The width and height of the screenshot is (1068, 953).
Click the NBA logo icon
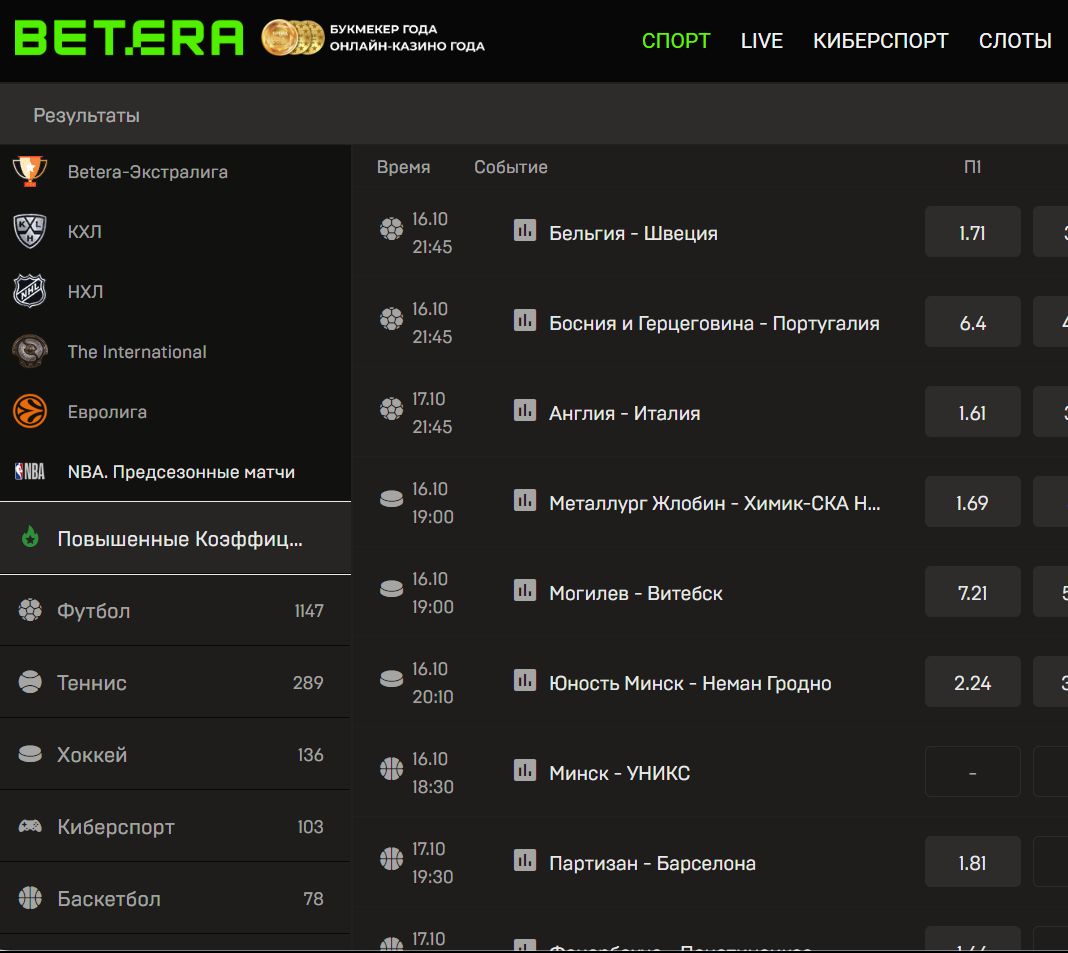30,471
